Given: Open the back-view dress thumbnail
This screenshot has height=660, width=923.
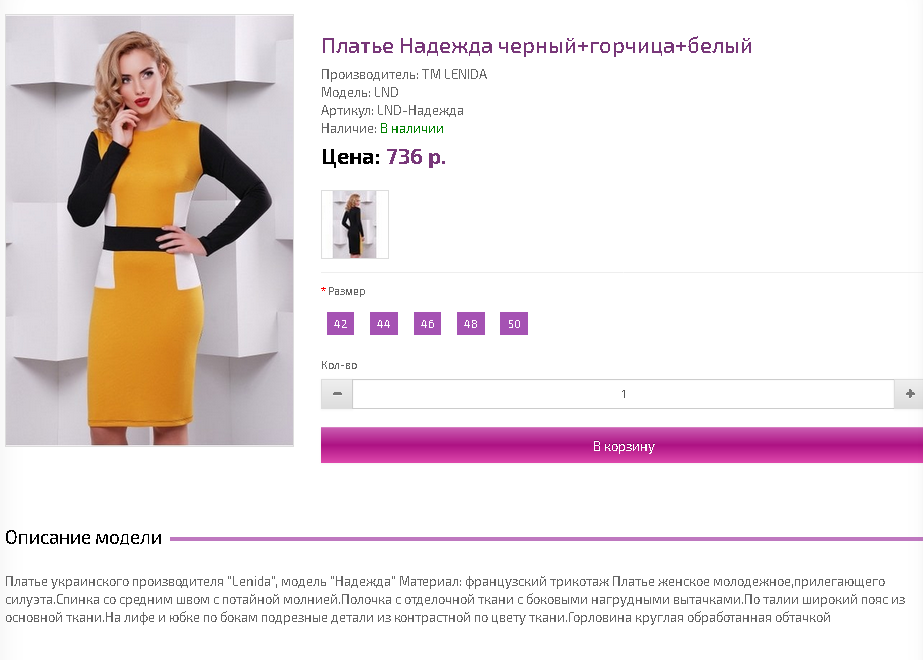Looking at the screenshot, I should coord(355,224).
